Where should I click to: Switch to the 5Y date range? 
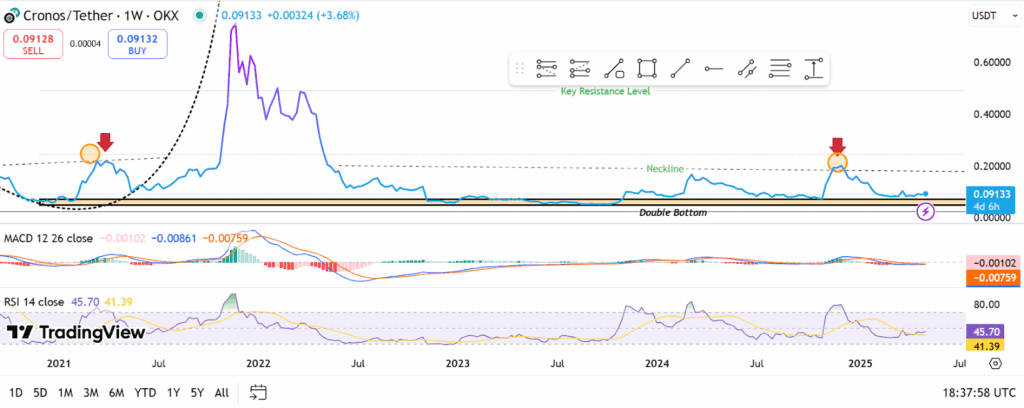(x=197, y=392)
